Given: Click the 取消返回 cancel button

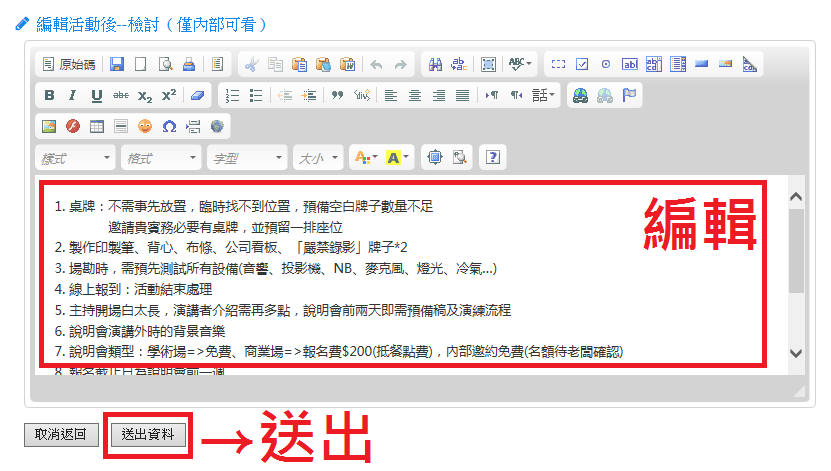Looking at the screenshot, I should (61, 434).
